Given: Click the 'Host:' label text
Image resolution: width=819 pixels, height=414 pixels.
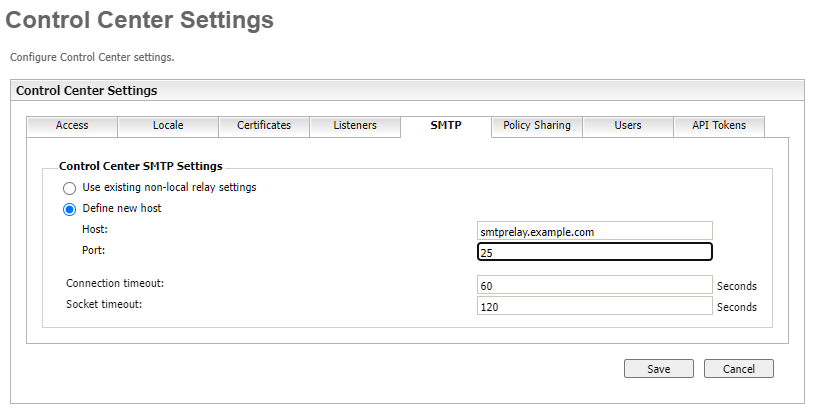Looking at the screenshot, I should 95,230.
